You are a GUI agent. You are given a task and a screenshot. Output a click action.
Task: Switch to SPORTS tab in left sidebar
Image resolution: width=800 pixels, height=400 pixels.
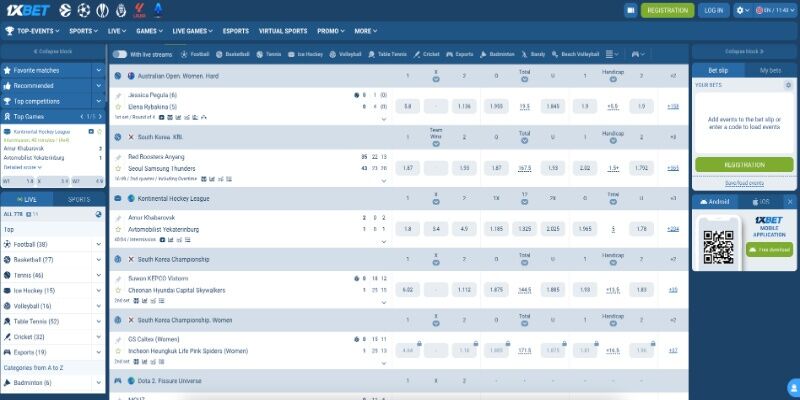pyautogui.click(x=79, y=199)
